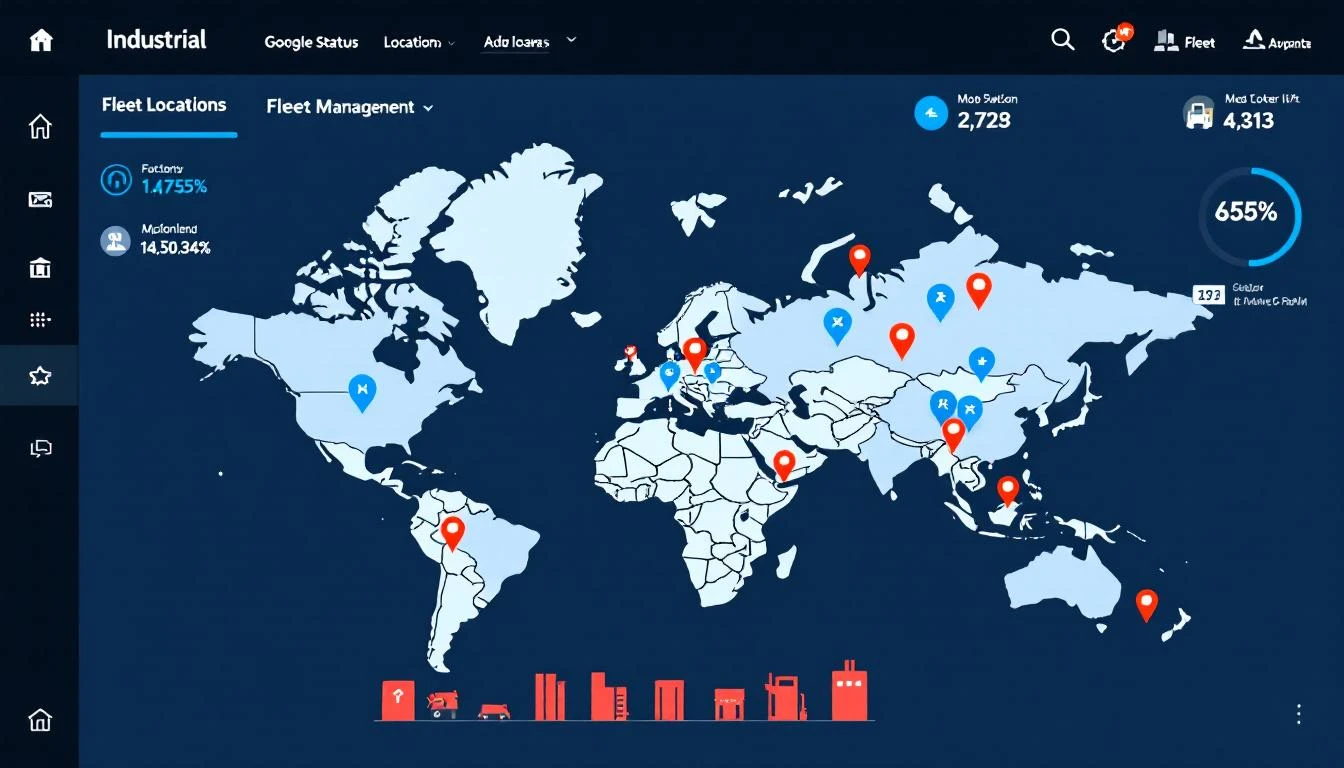
Task: Open the Chat icon in sidebar
Action: click(39, 447)
